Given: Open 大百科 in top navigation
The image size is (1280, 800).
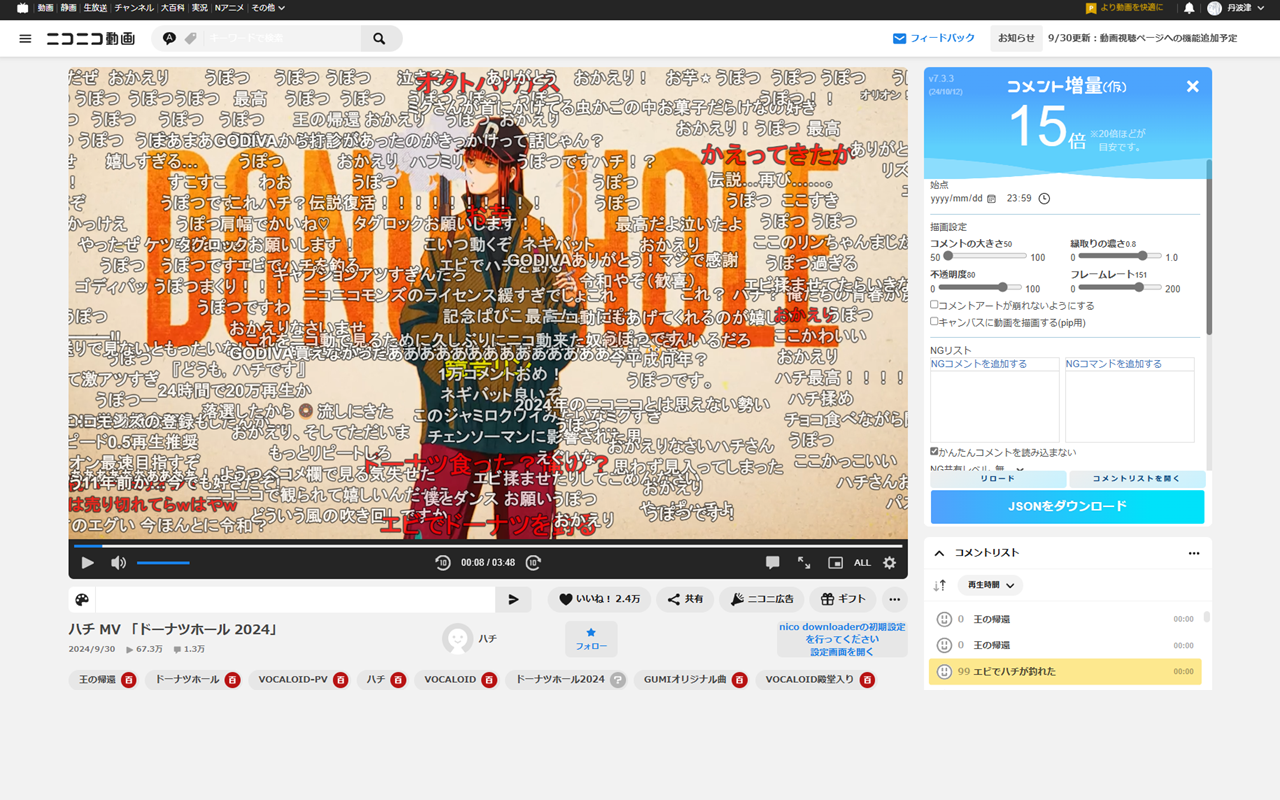Looking at the screenshot, I should [x=172, y=8].
